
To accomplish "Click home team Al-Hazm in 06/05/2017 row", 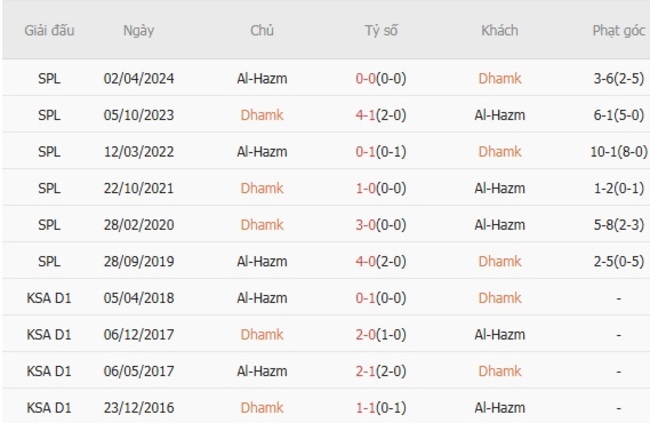I will 262,371.
